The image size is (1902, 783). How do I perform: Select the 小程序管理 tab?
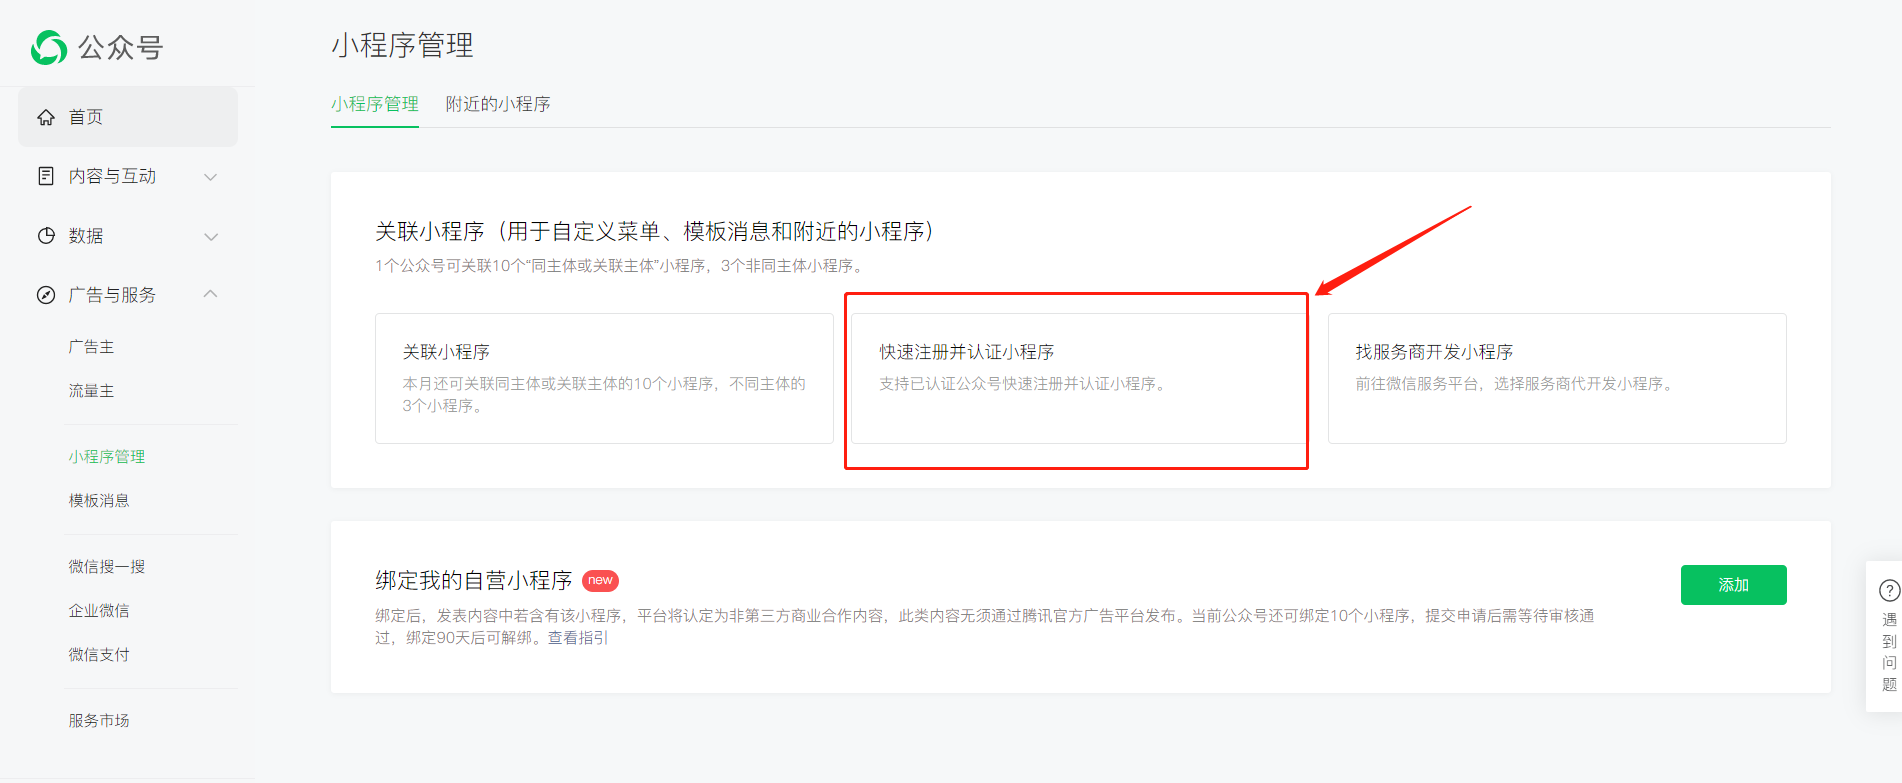[x=375, y=104]
